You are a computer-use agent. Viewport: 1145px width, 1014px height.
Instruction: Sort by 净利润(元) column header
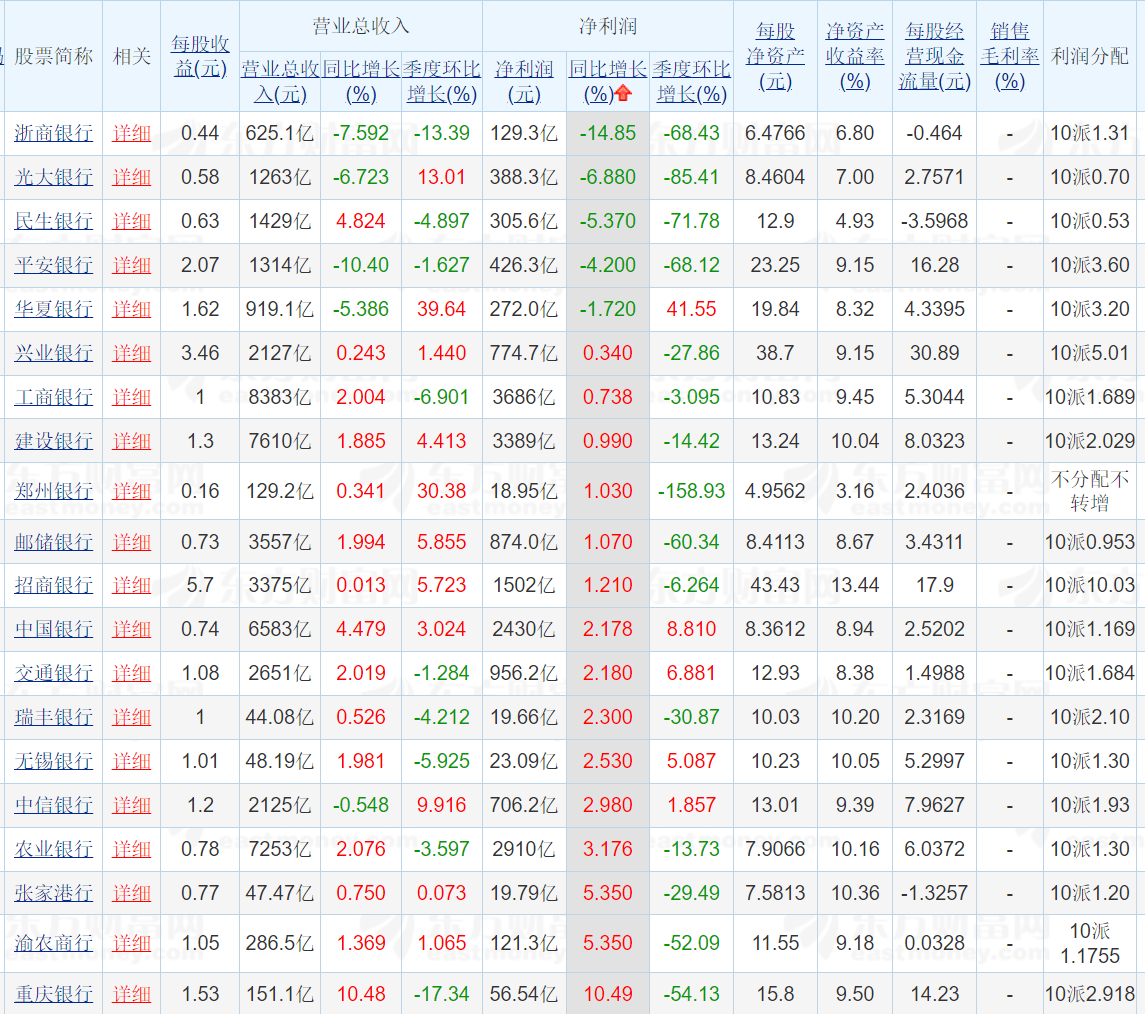(x=524, y=81)
